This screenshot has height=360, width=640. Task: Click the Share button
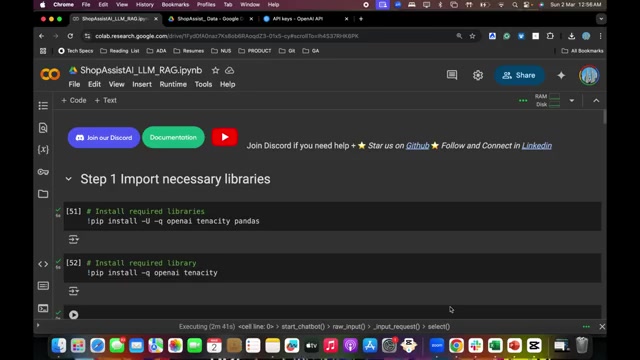click(x=519, y=75)
